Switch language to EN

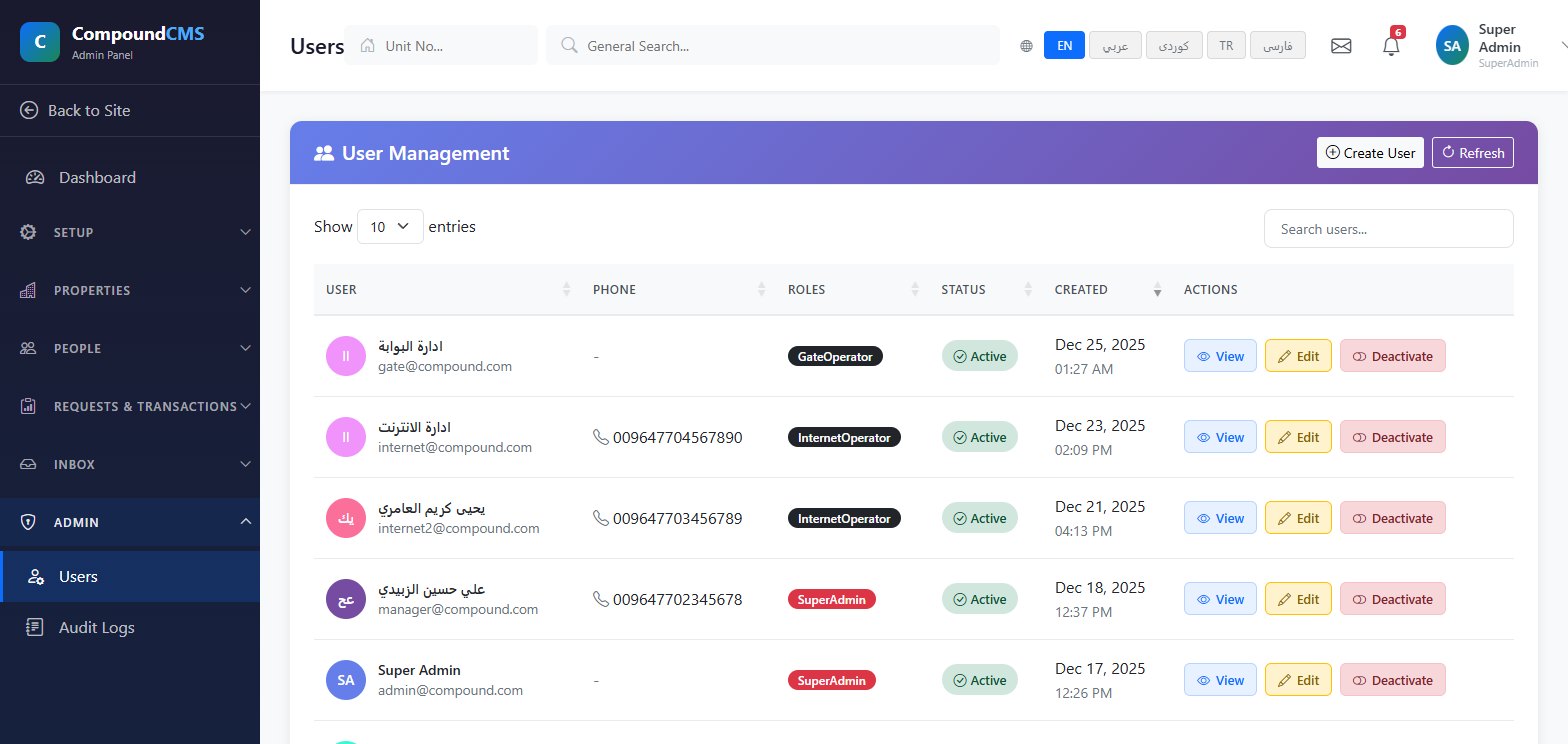(x=1064, y=46)
